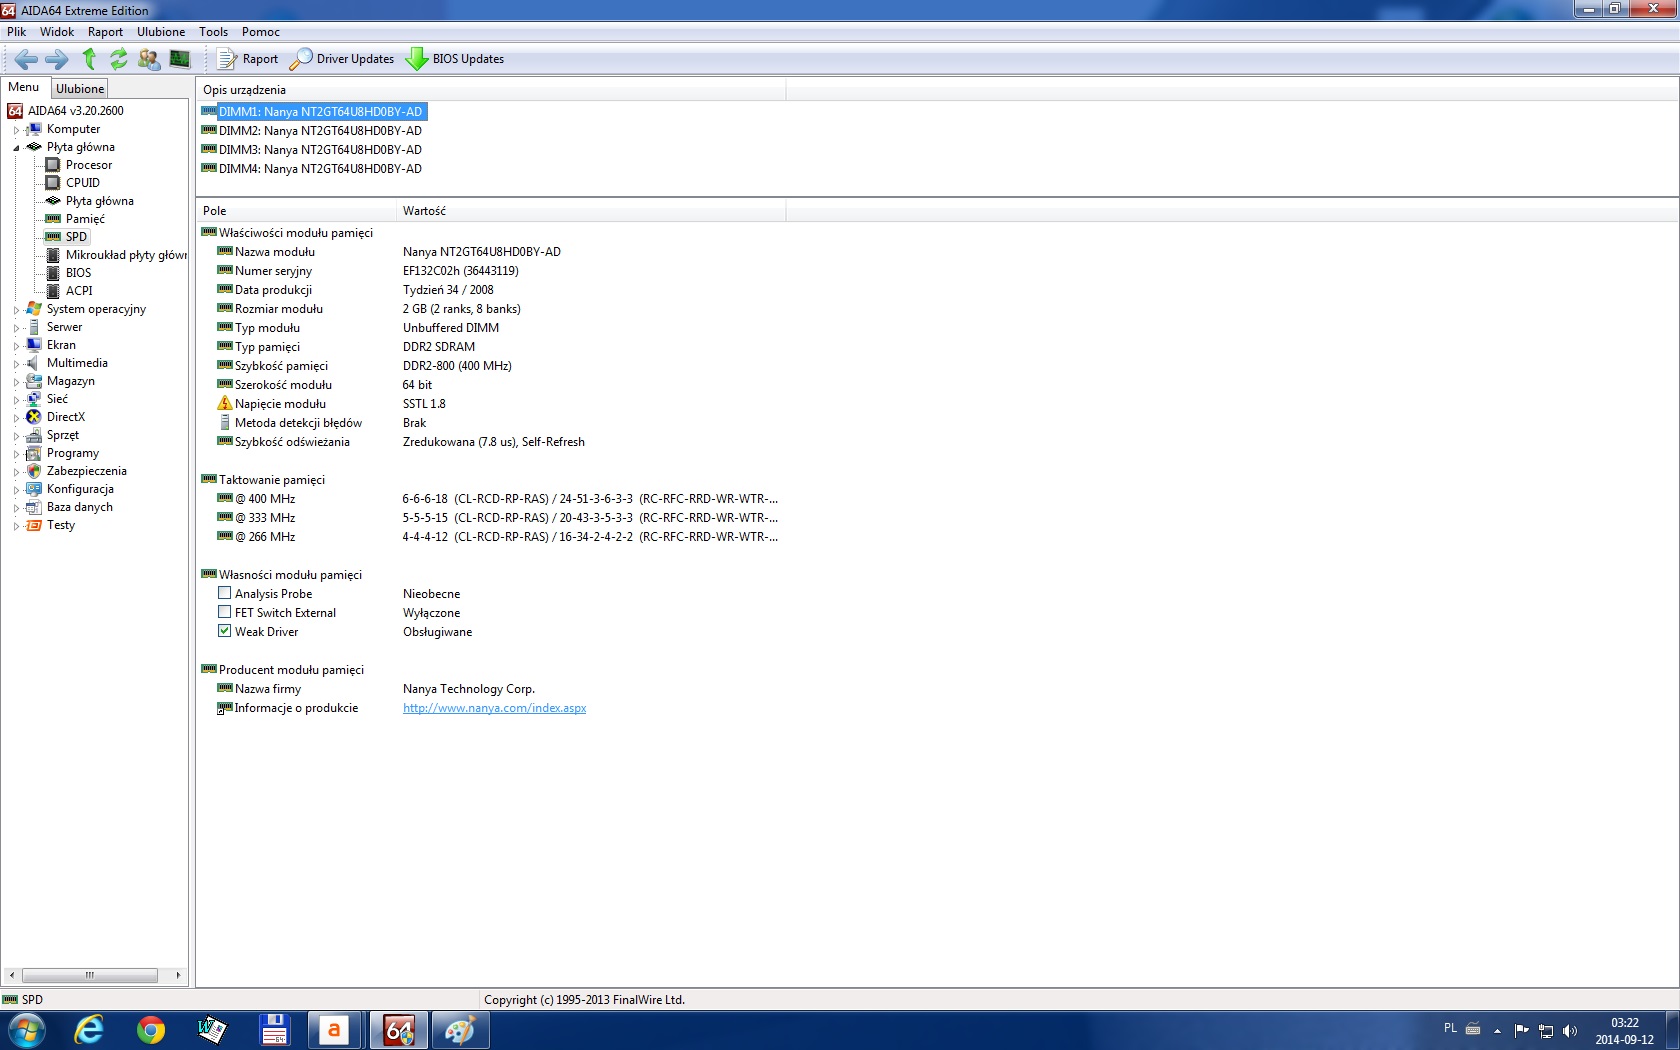
Task: Launch Internet Explorer from the taskbar
Action: [x=90, y=1030]
